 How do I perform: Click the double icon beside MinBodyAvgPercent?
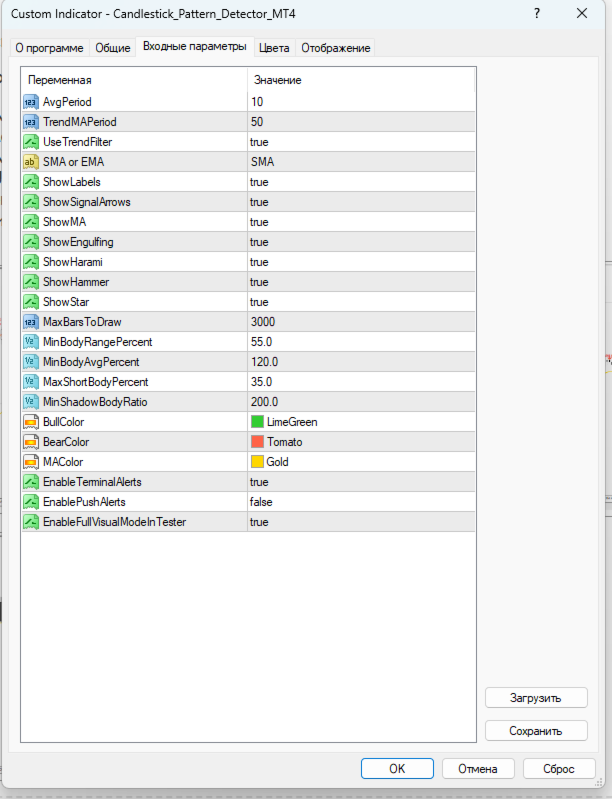pyautogui.click(x=31, y=362)
